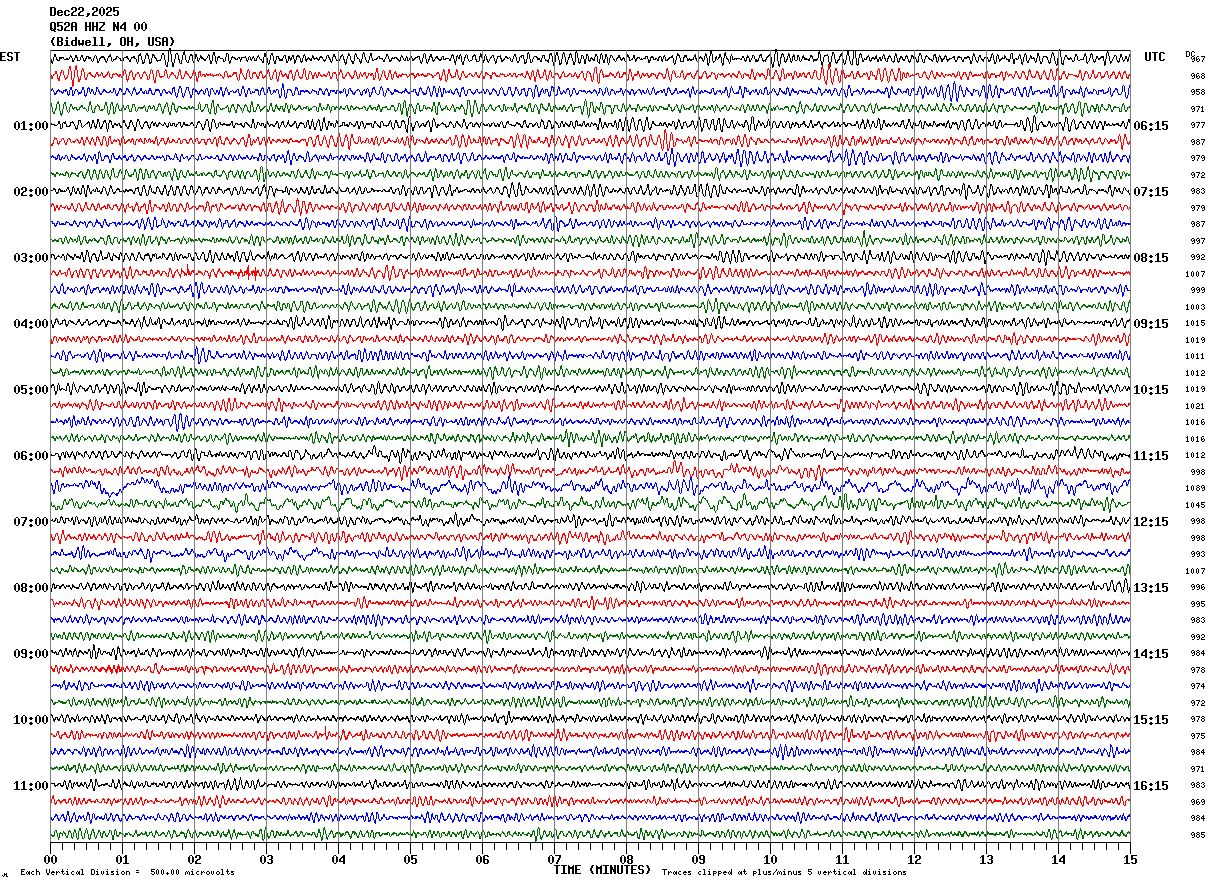Click the EST timezone label
The height and width of the screenshot is (886, 1210).
10,57
